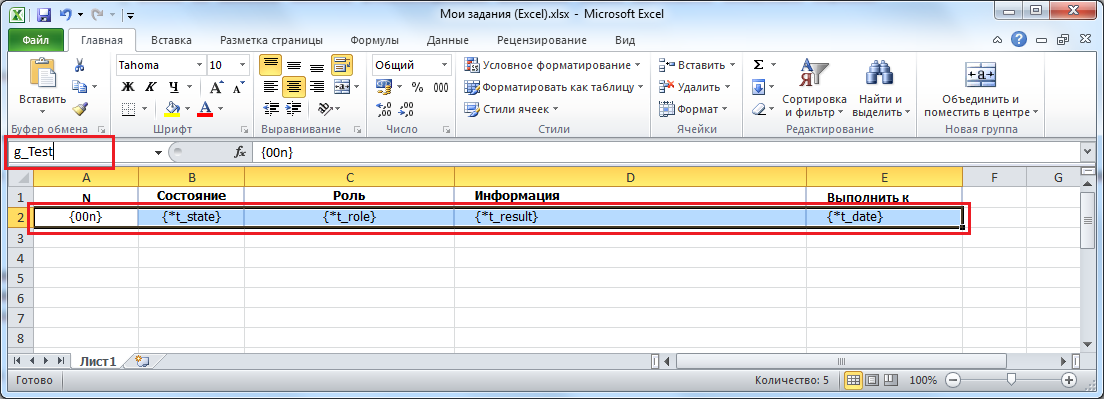Click the comma style 000 icon

pyautogui.click(x=441, y=87)
